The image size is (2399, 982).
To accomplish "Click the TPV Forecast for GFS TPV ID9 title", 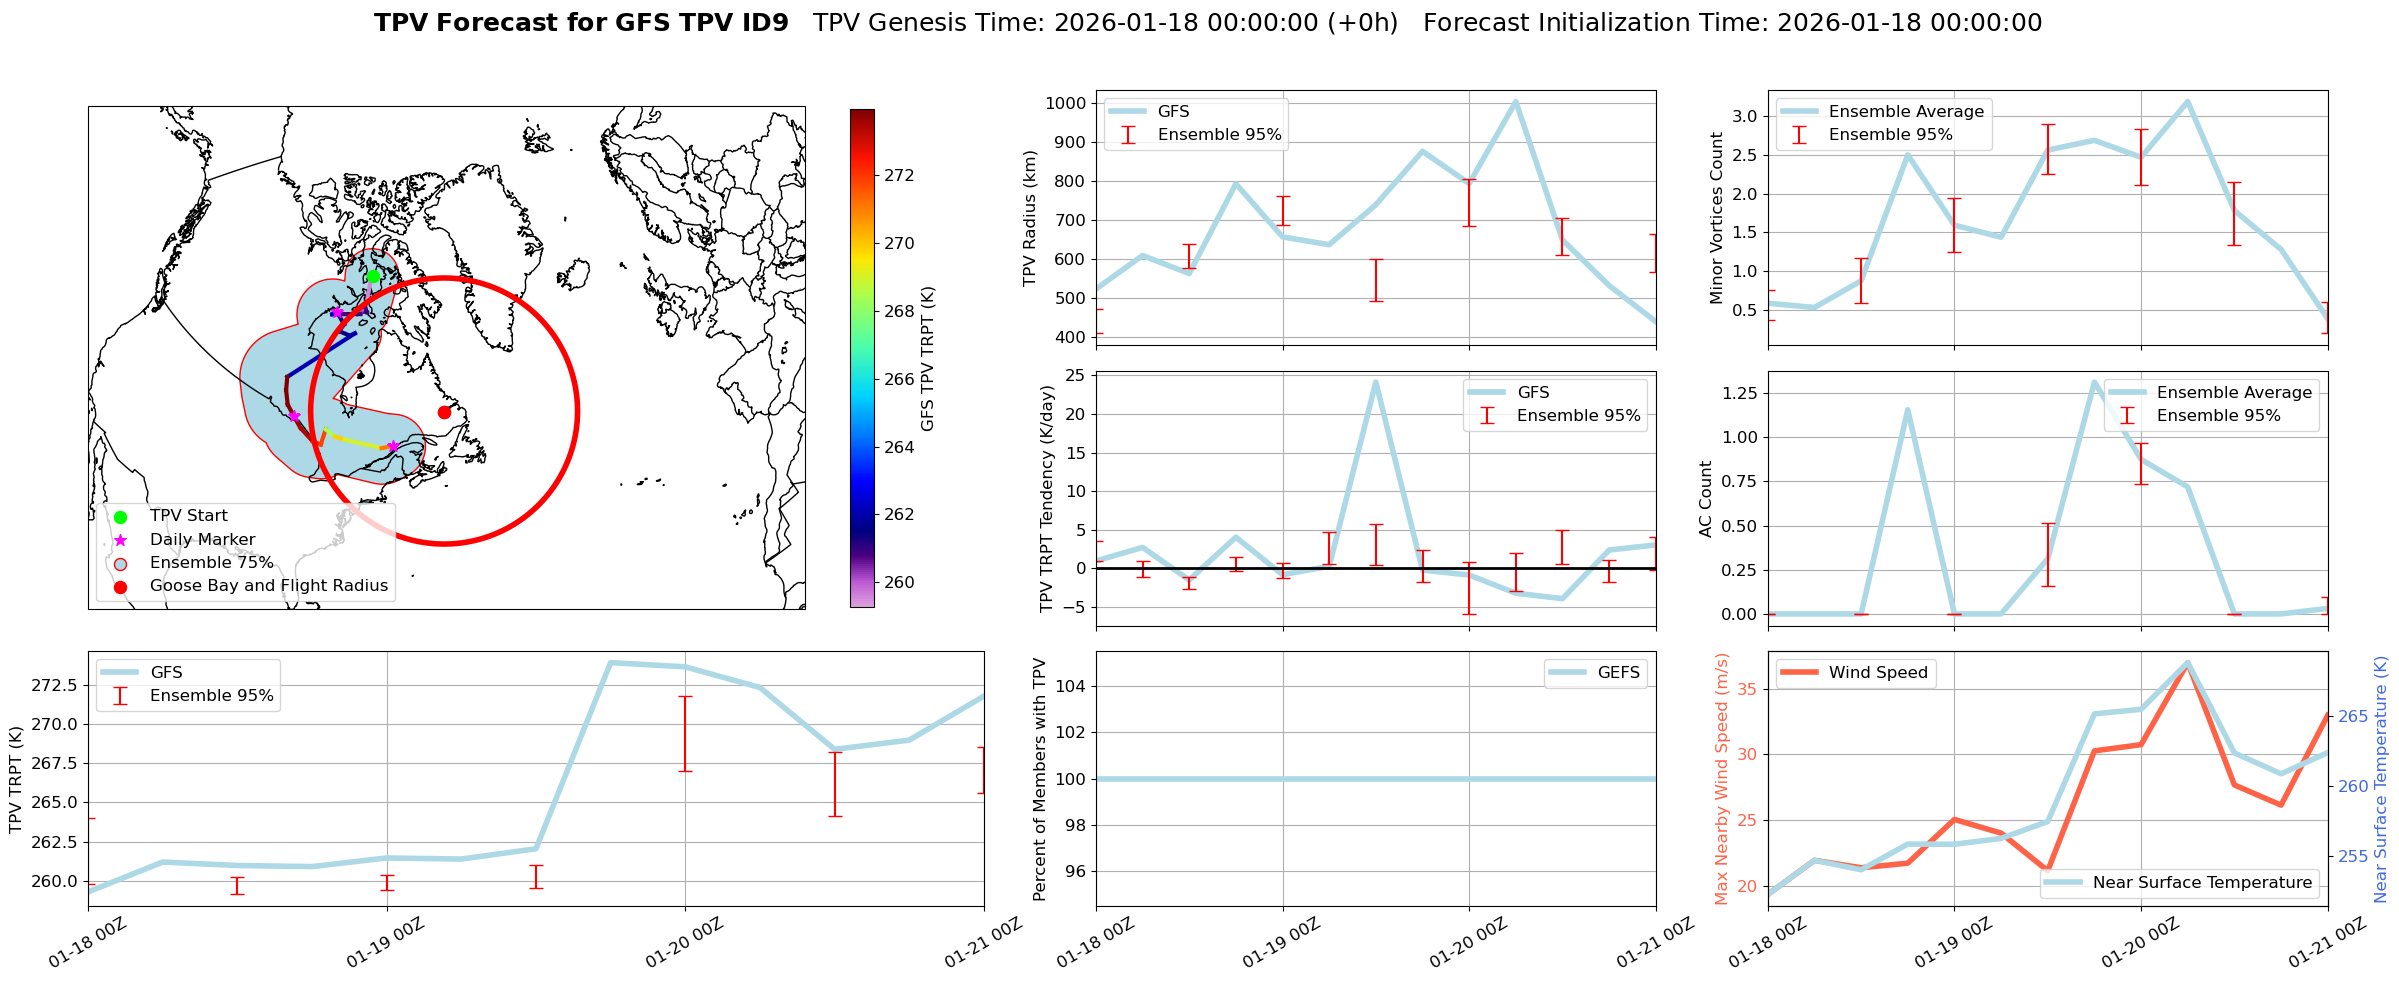I will pos(581,23).
